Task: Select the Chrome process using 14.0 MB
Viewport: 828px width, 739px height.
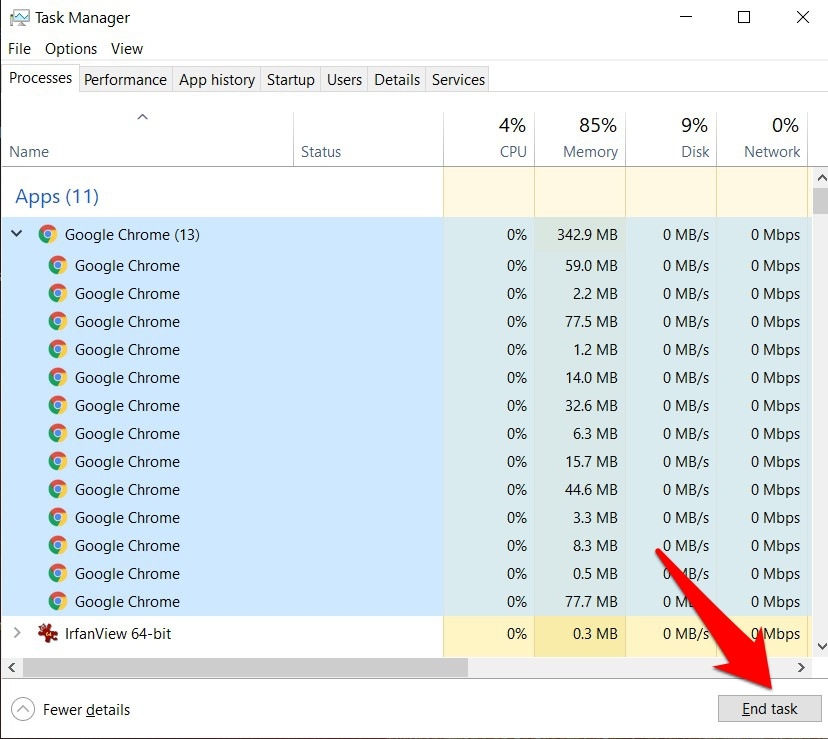Action: point(127,378)
